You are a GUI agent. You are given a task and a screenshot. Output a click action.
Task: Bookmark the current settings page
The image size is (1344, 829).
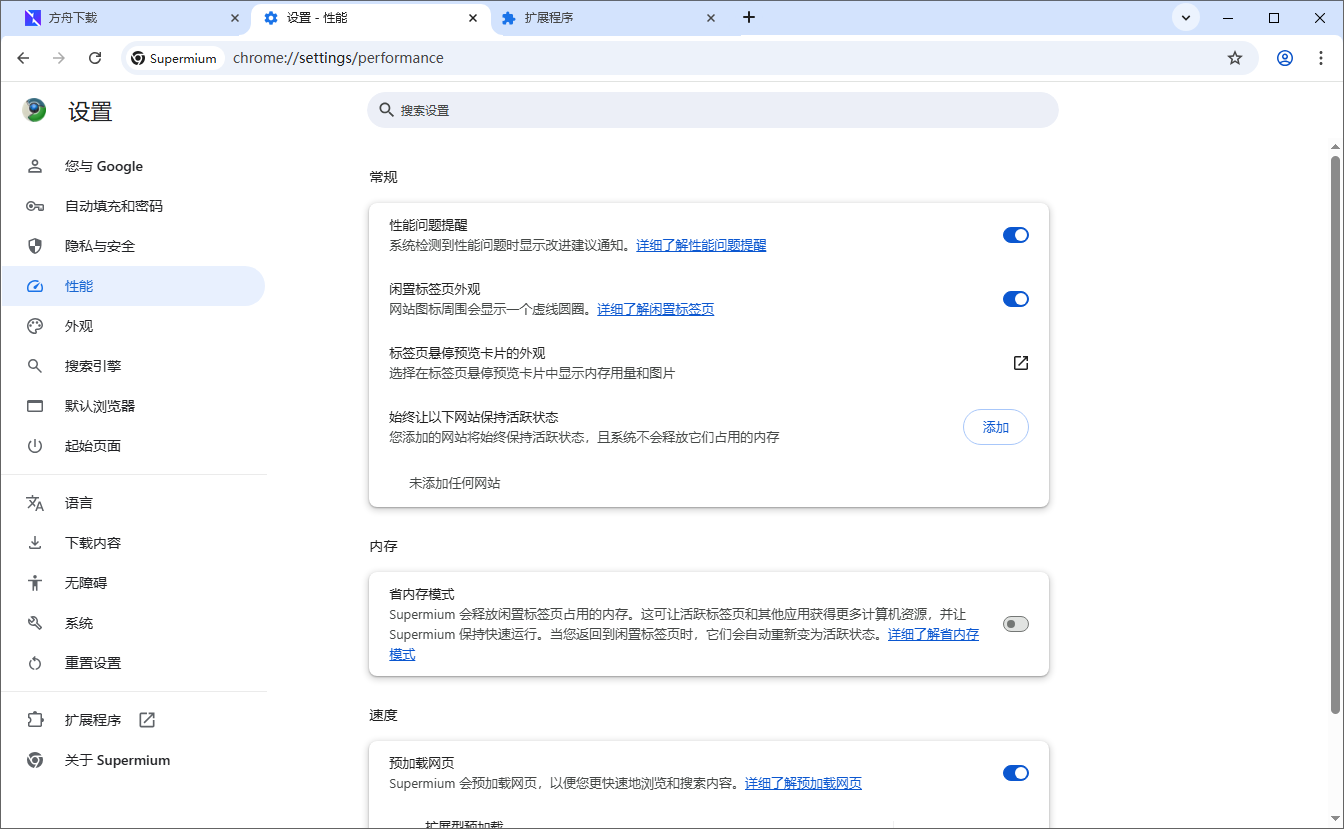click(1234, 58)
